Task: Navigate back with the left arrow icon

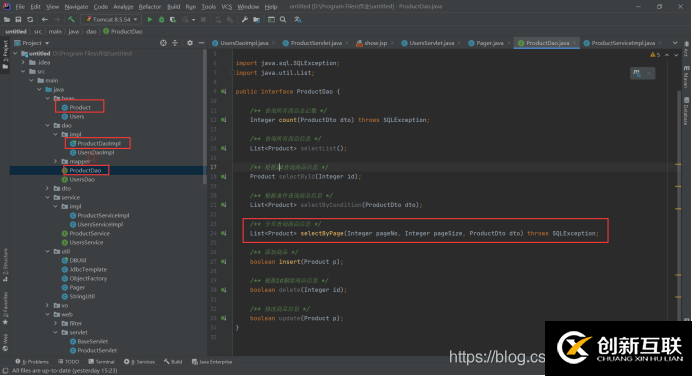Action: 45,19
